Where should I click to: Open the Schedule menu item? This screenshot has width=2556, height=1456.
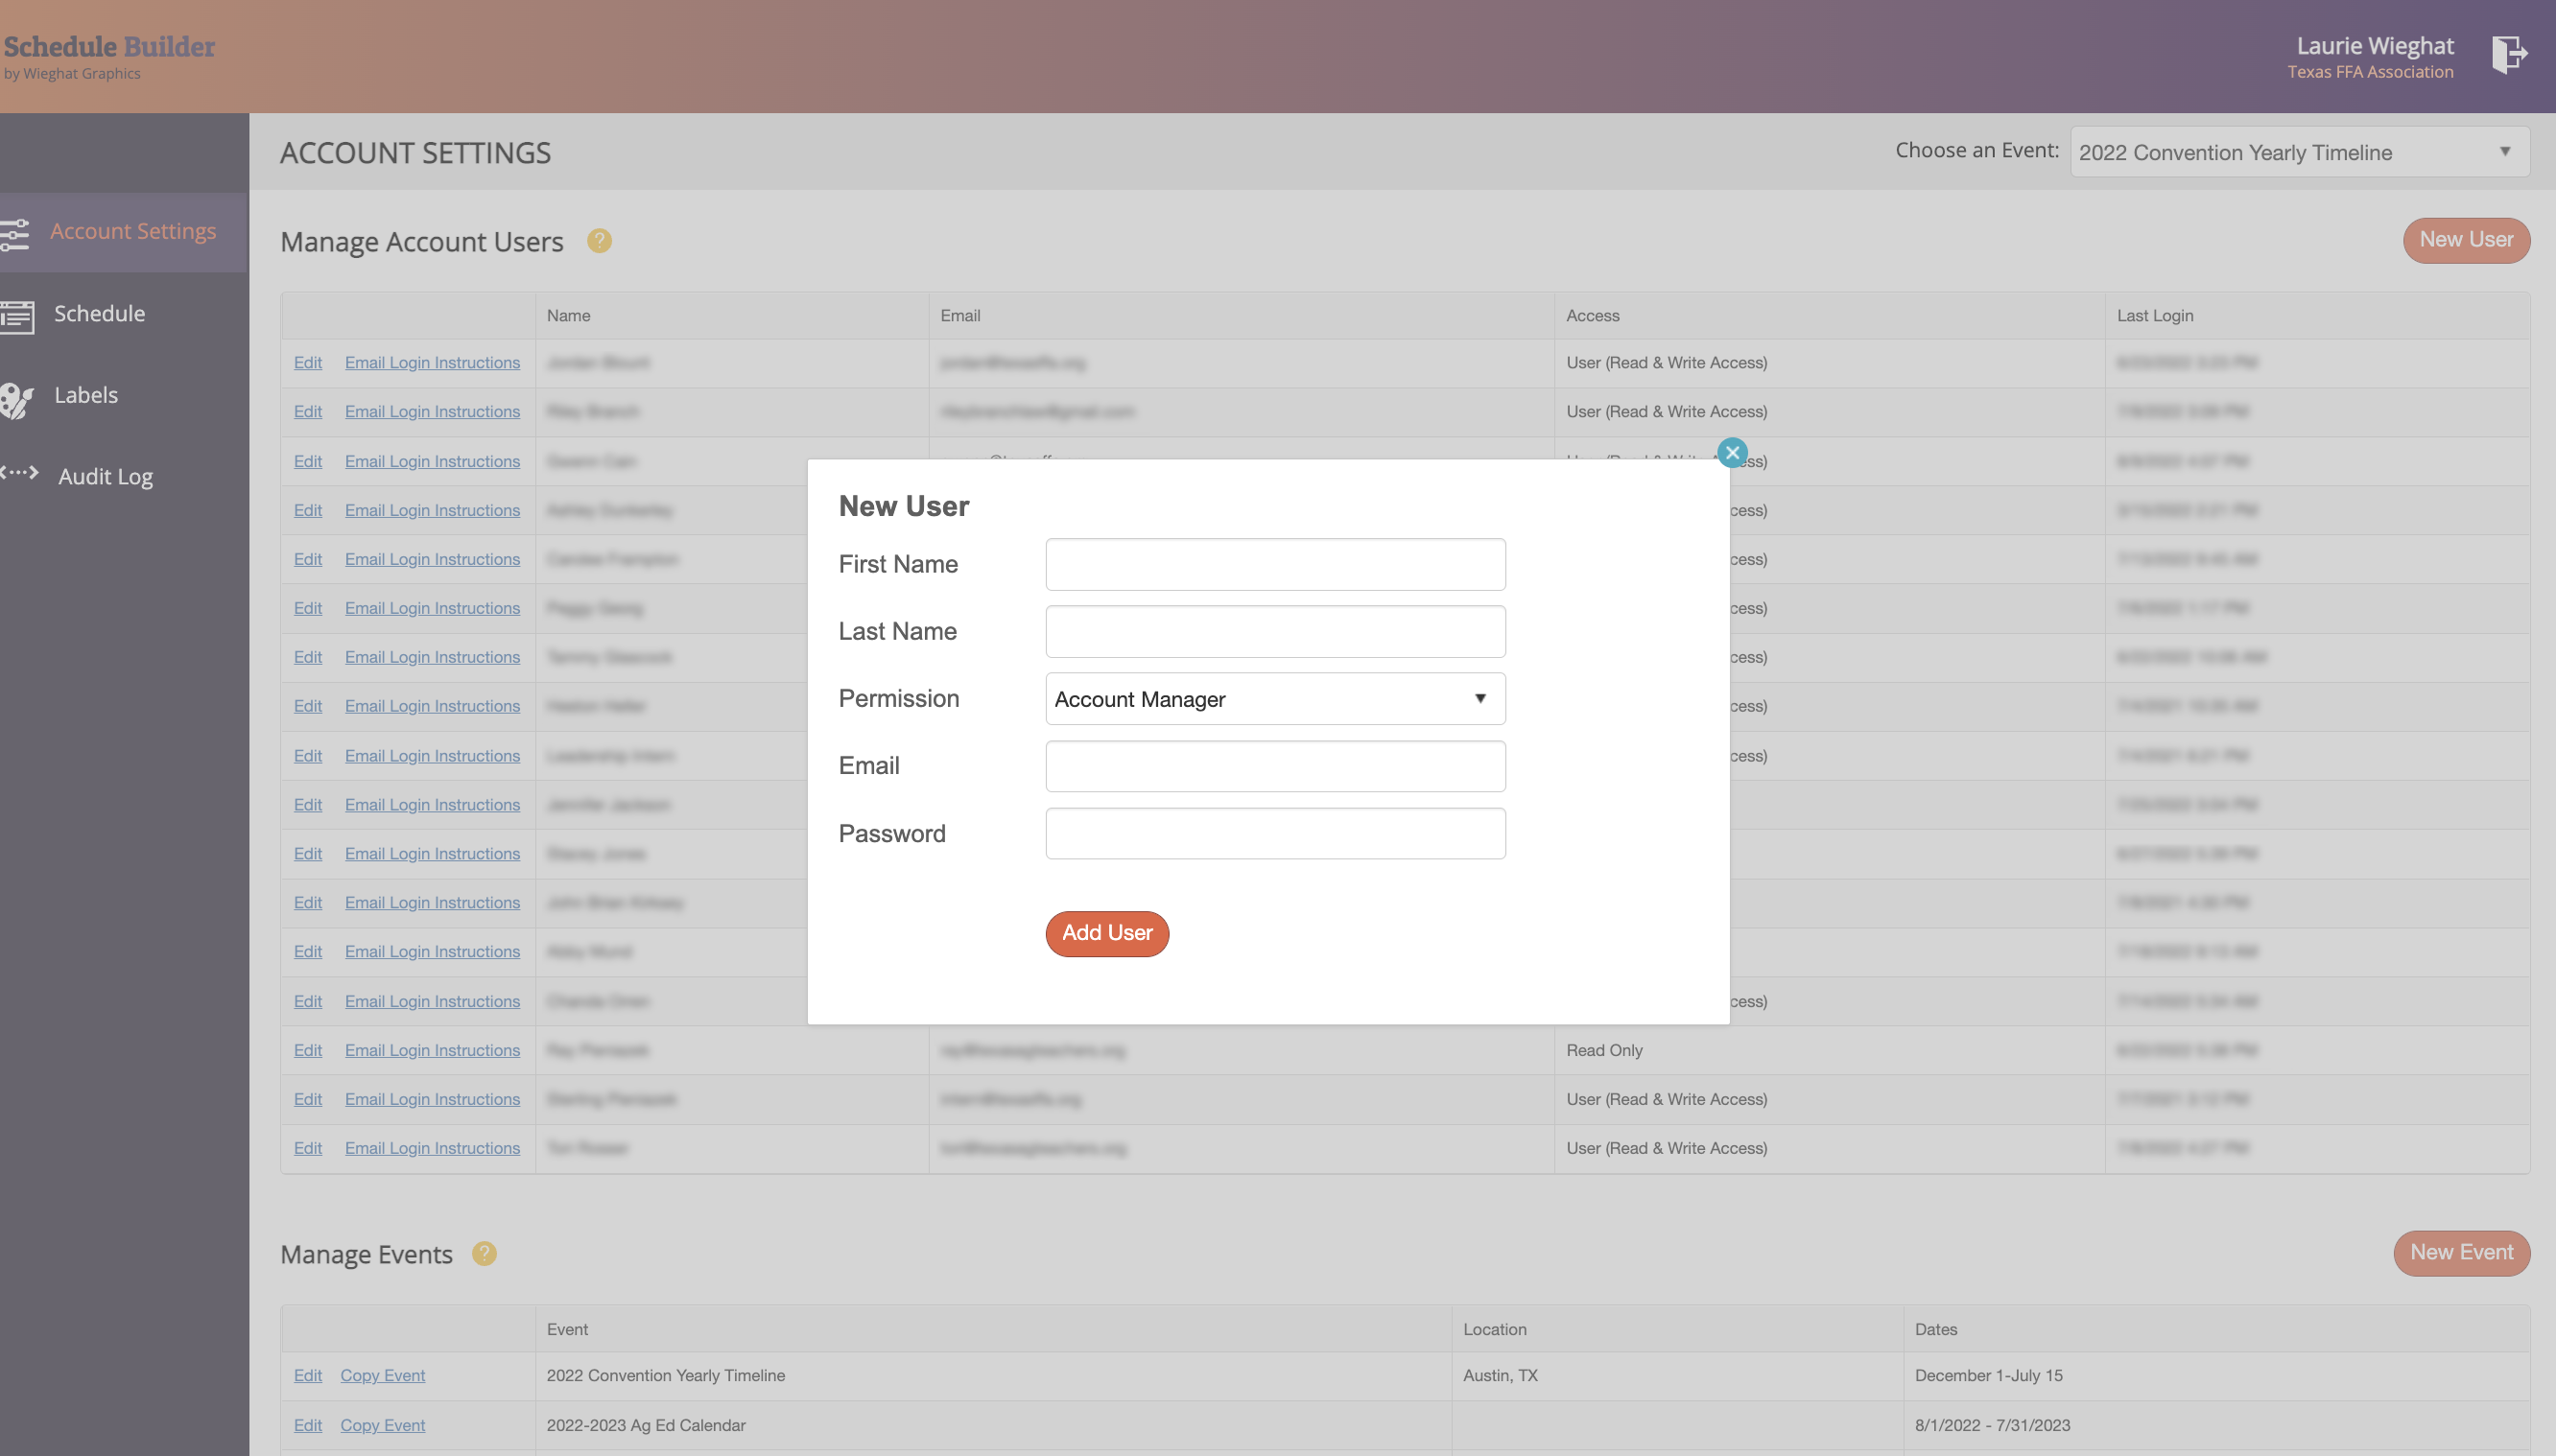point(99,314)
